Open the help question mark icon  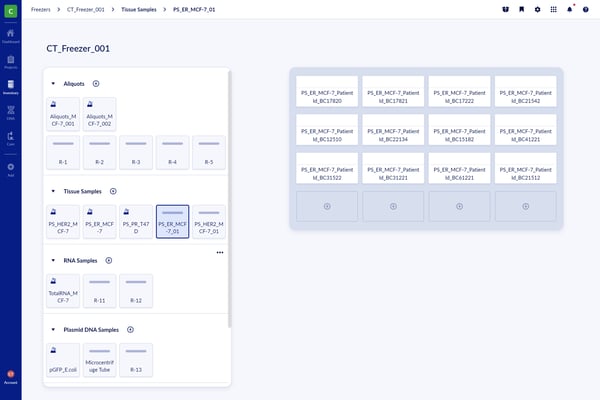pyautogui.click(x=584, y=9)
